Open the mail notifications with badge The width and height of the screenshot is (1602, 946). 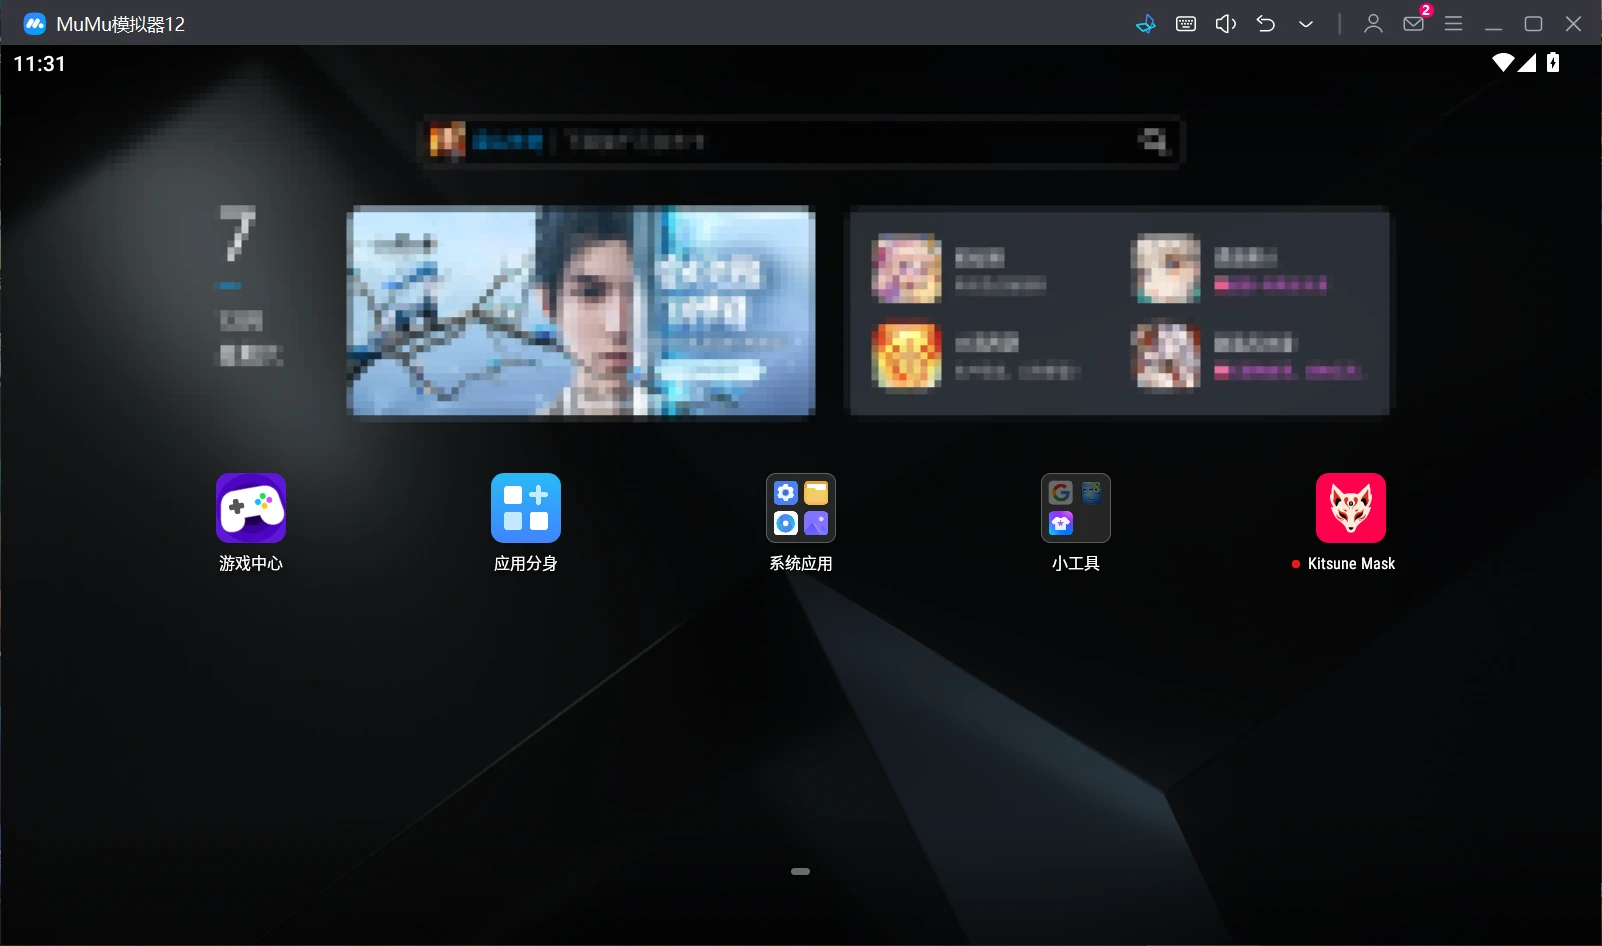[x=1414, y=24]
